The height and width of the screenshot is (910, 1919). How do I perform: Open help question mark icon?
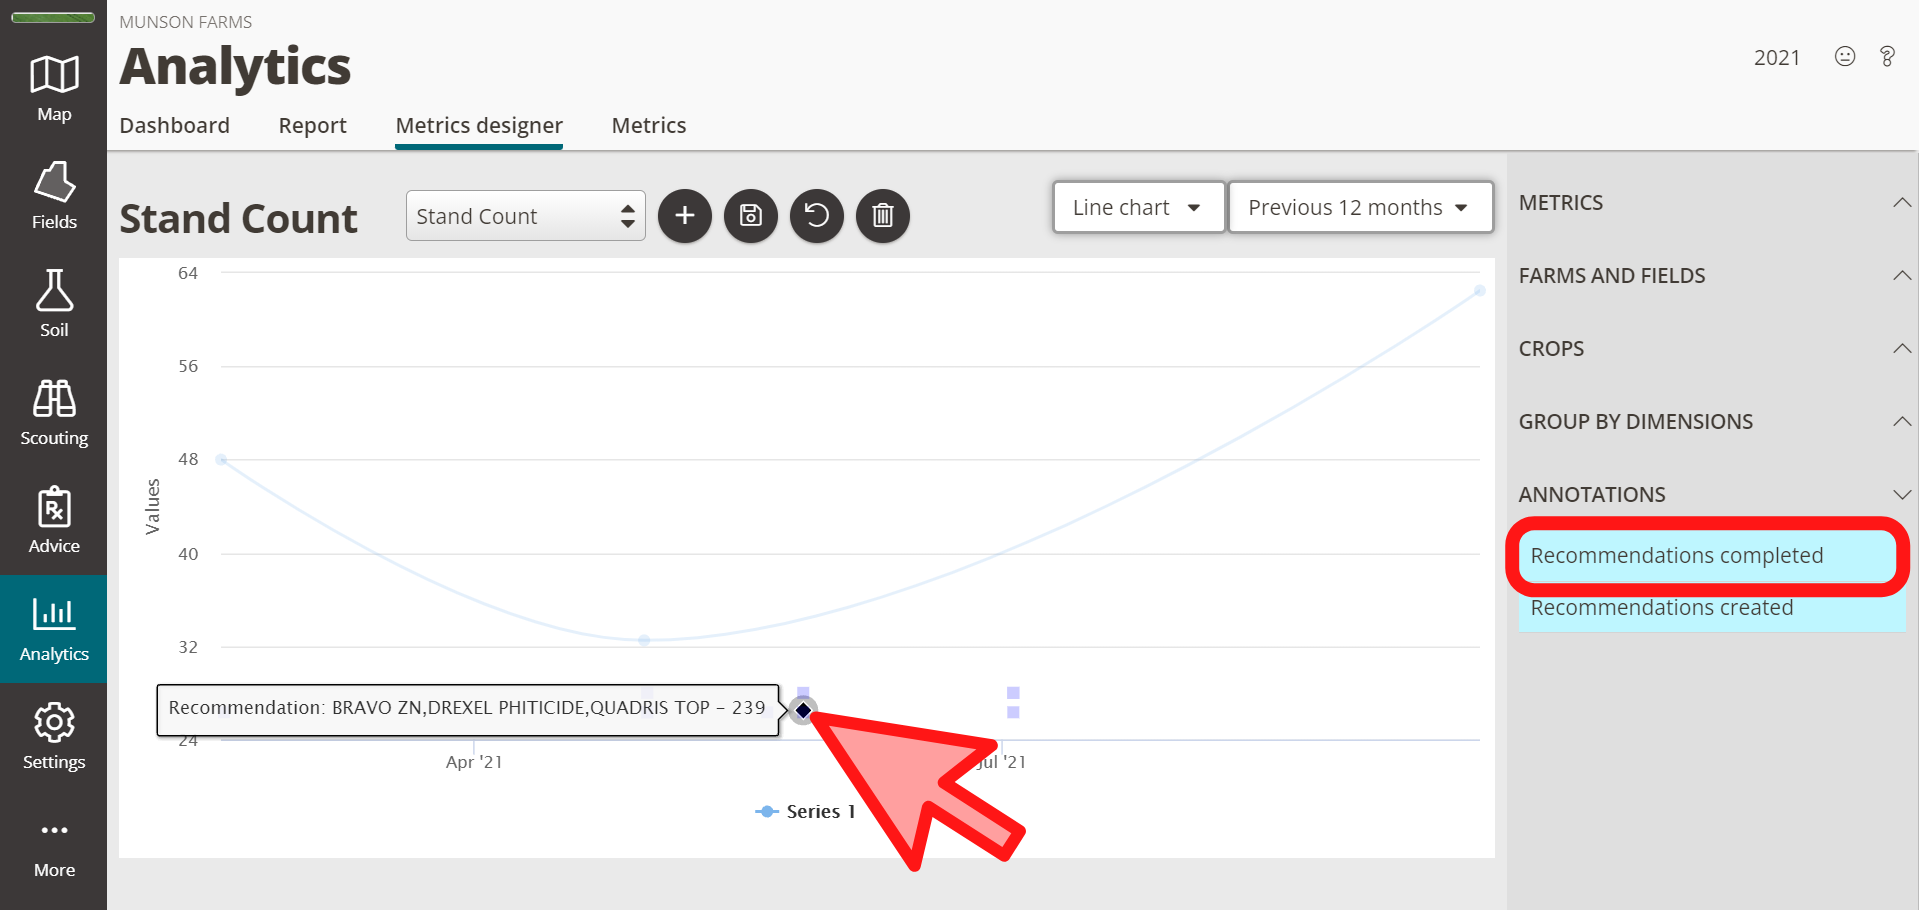[1887, 57]
